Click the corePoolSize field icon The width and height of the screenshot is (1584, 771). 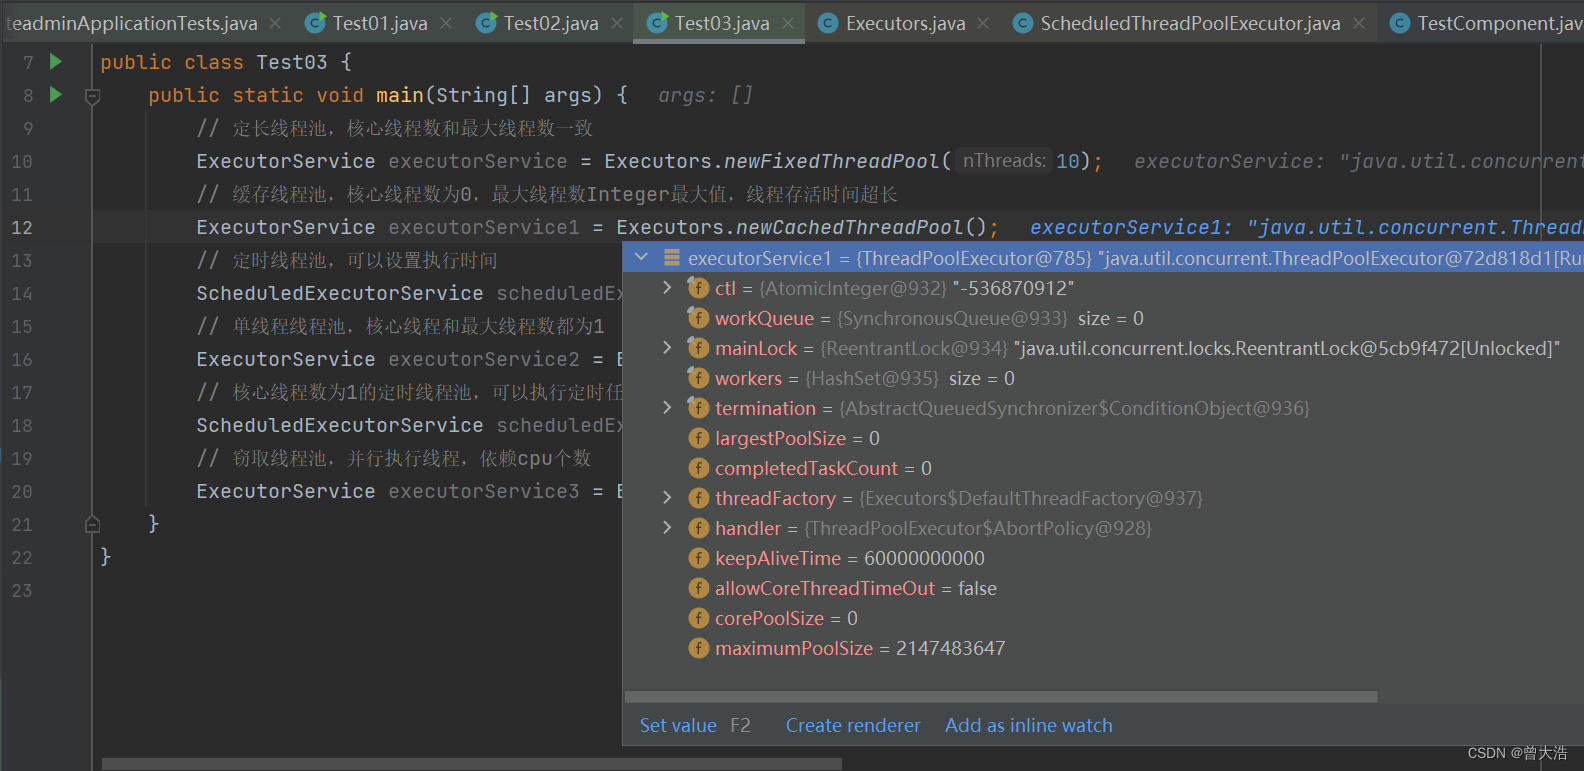(698, 618)
